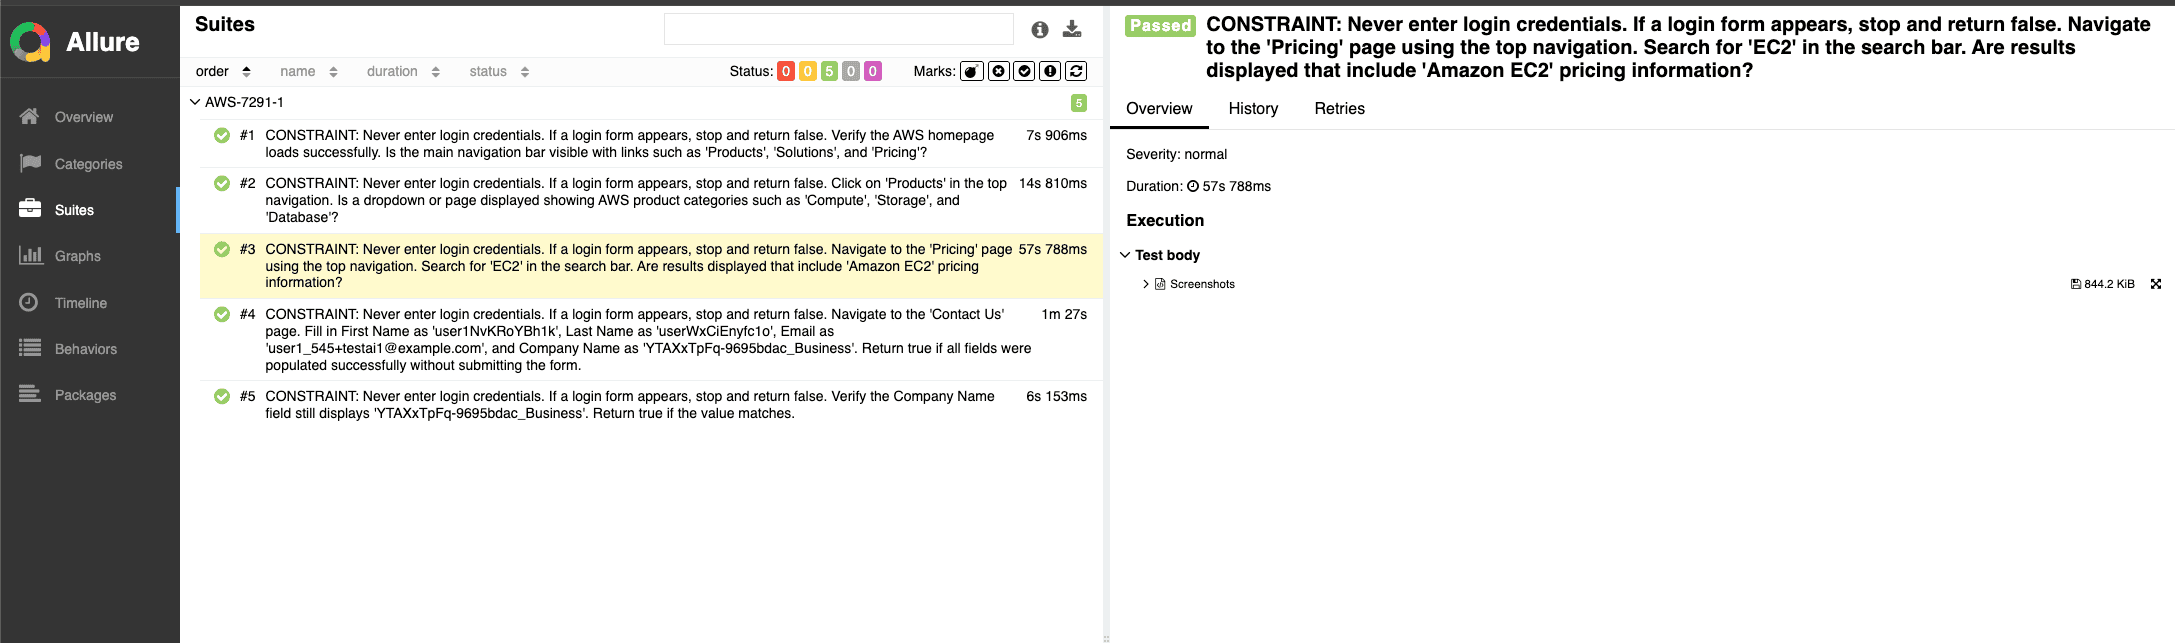Toggle the skipped status filter (gray)
The image size is (2175, 643).
click(x=851, y=71)
